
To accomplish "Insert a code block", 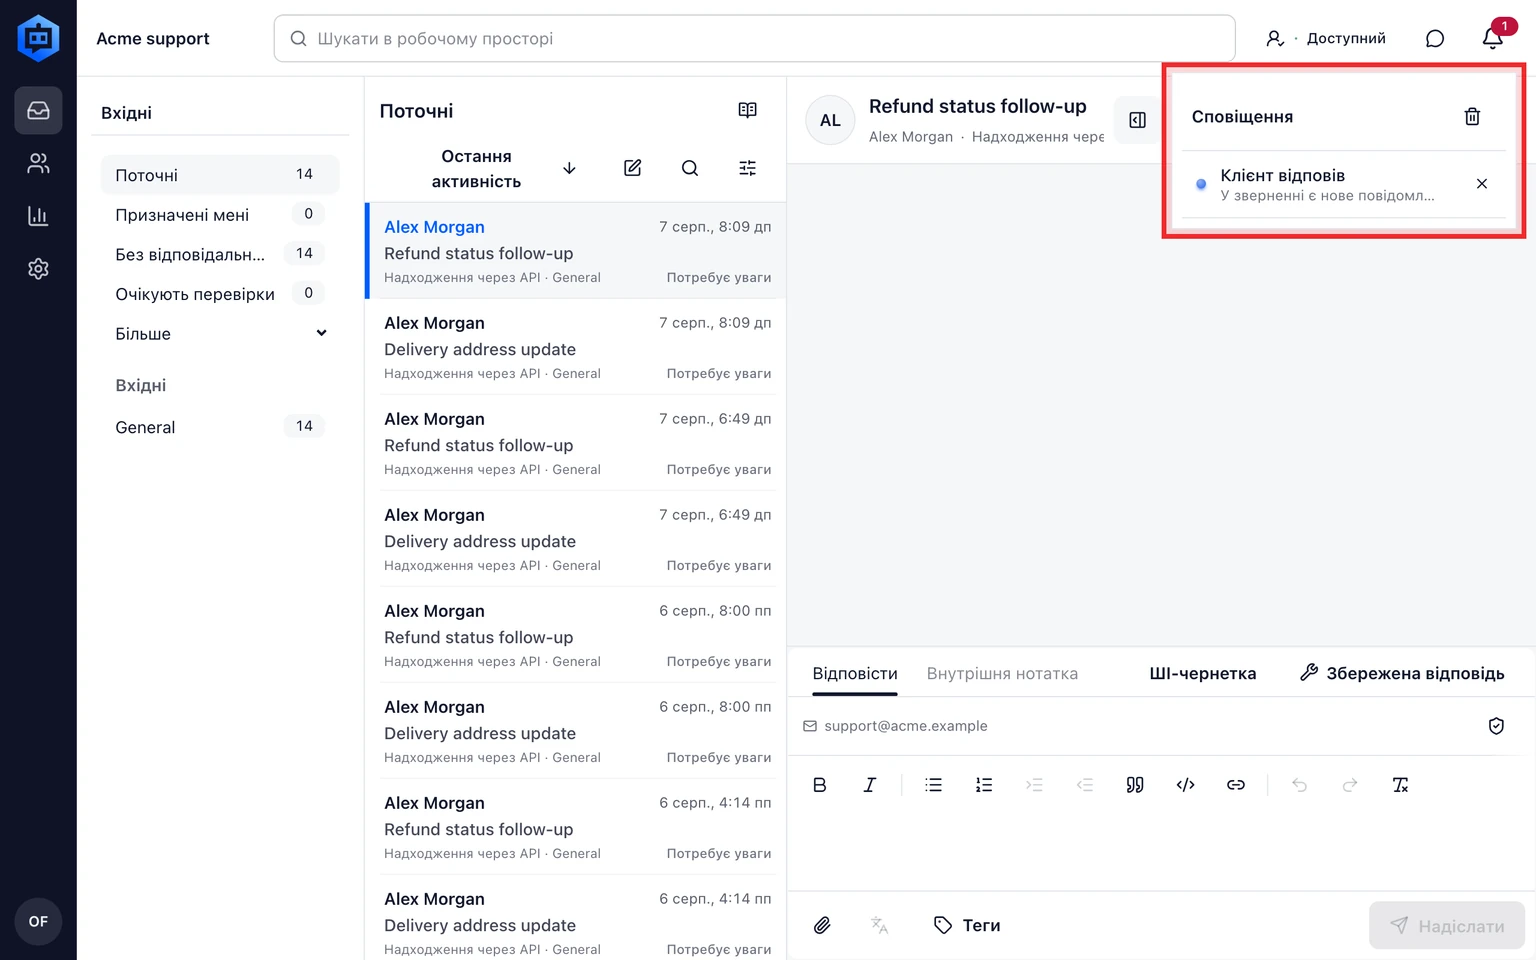I will coord(1185,785).
